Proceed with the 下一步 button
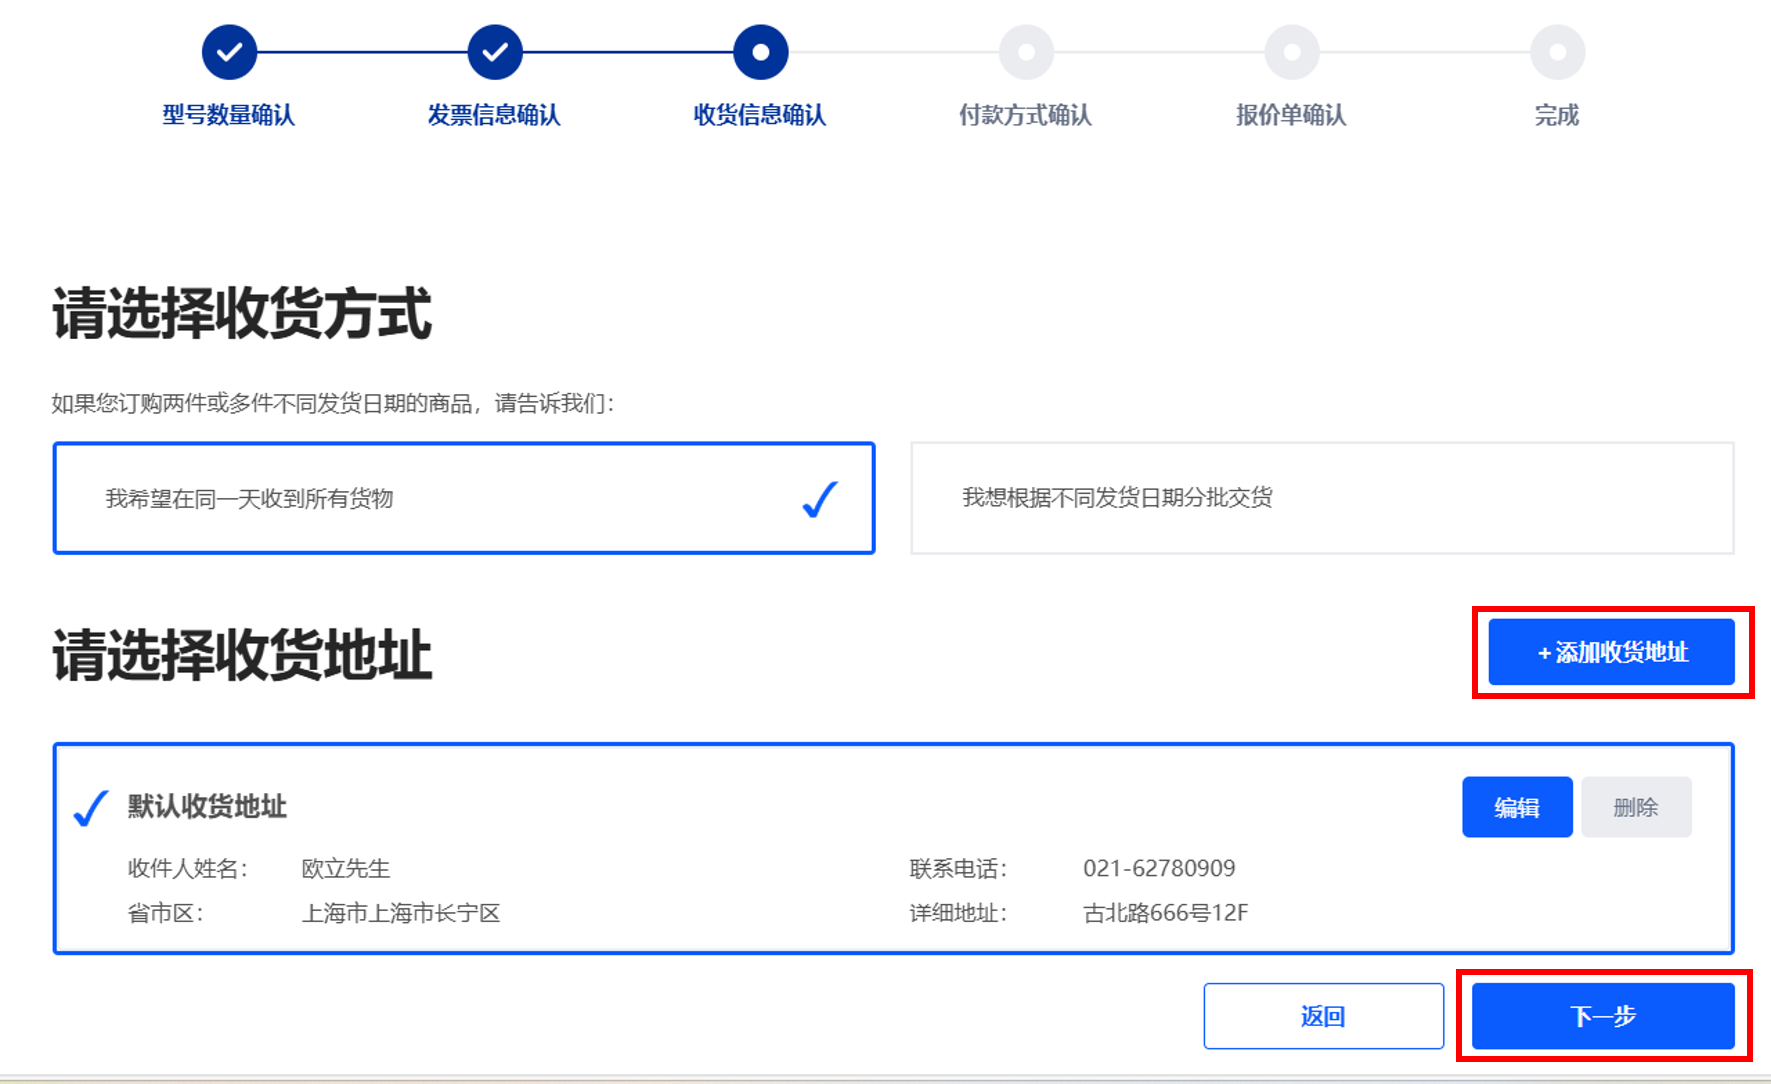The width and height of the screenshot is (1771, 1084). tap(1602, 1016)
